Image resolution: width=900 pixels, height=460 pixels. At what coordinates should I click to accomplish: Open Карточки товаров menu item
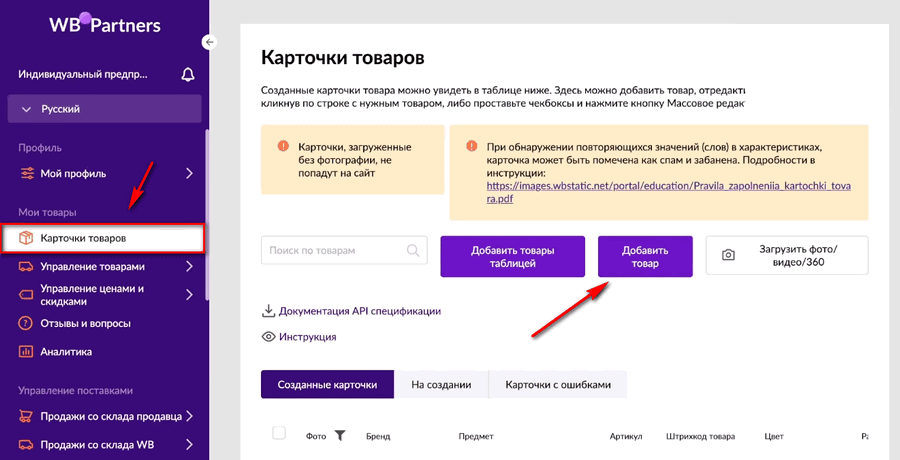103,238
